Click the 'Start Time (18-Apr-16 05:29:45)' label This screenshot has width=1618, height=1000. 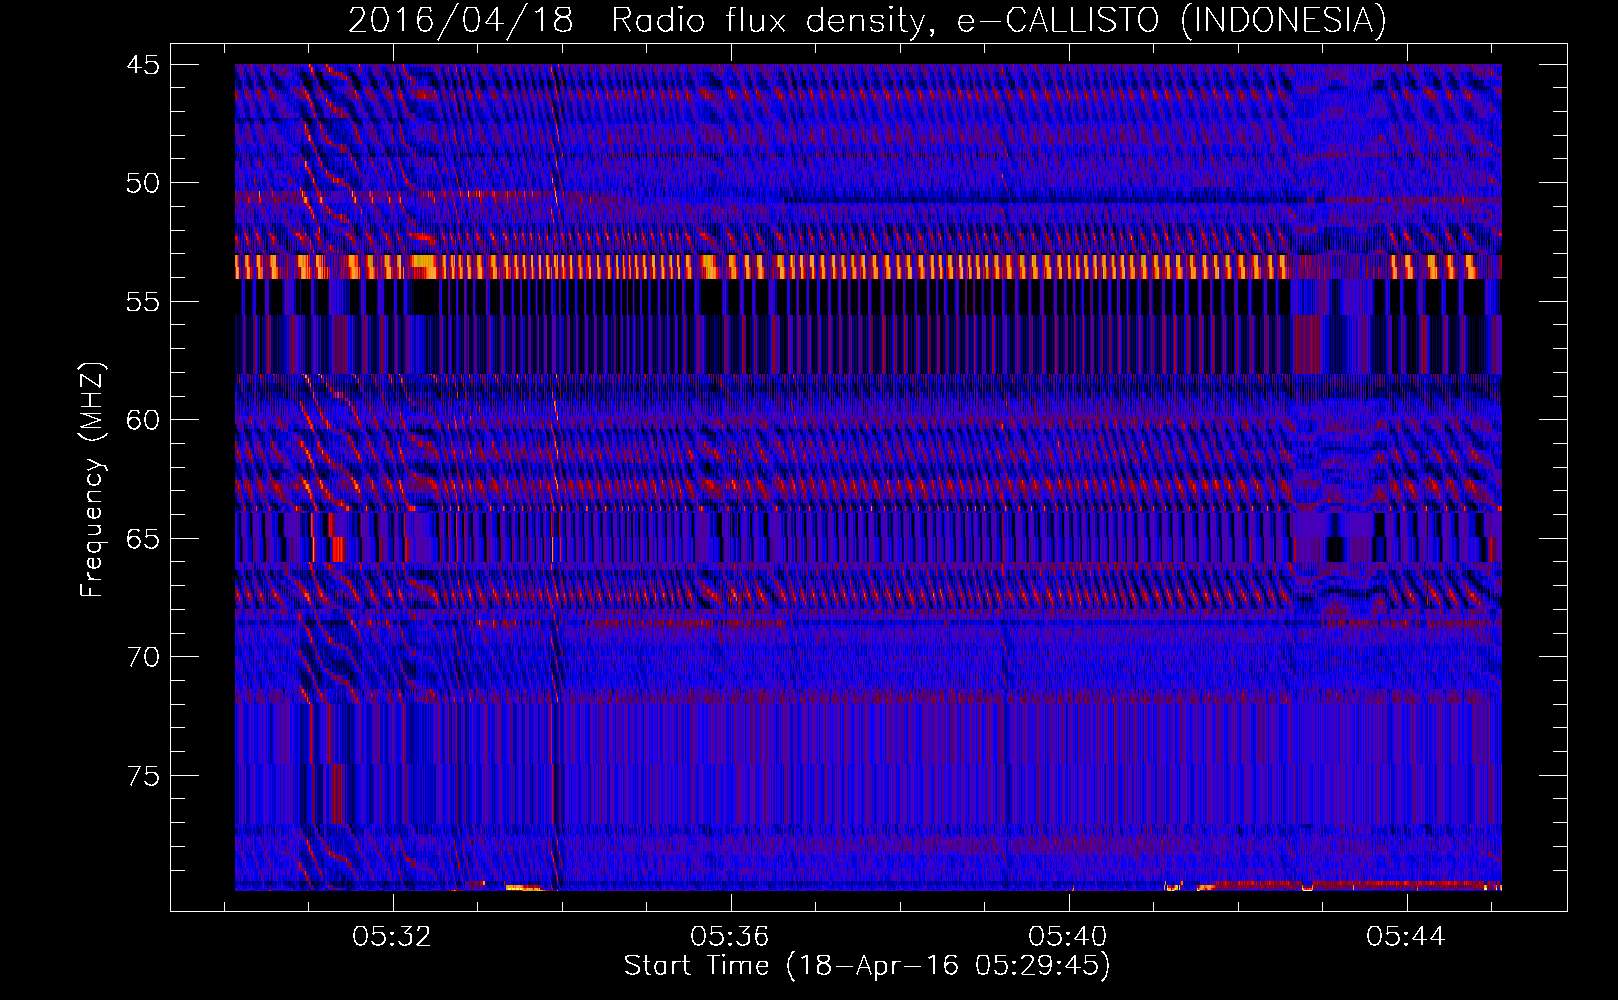point(867,966)
